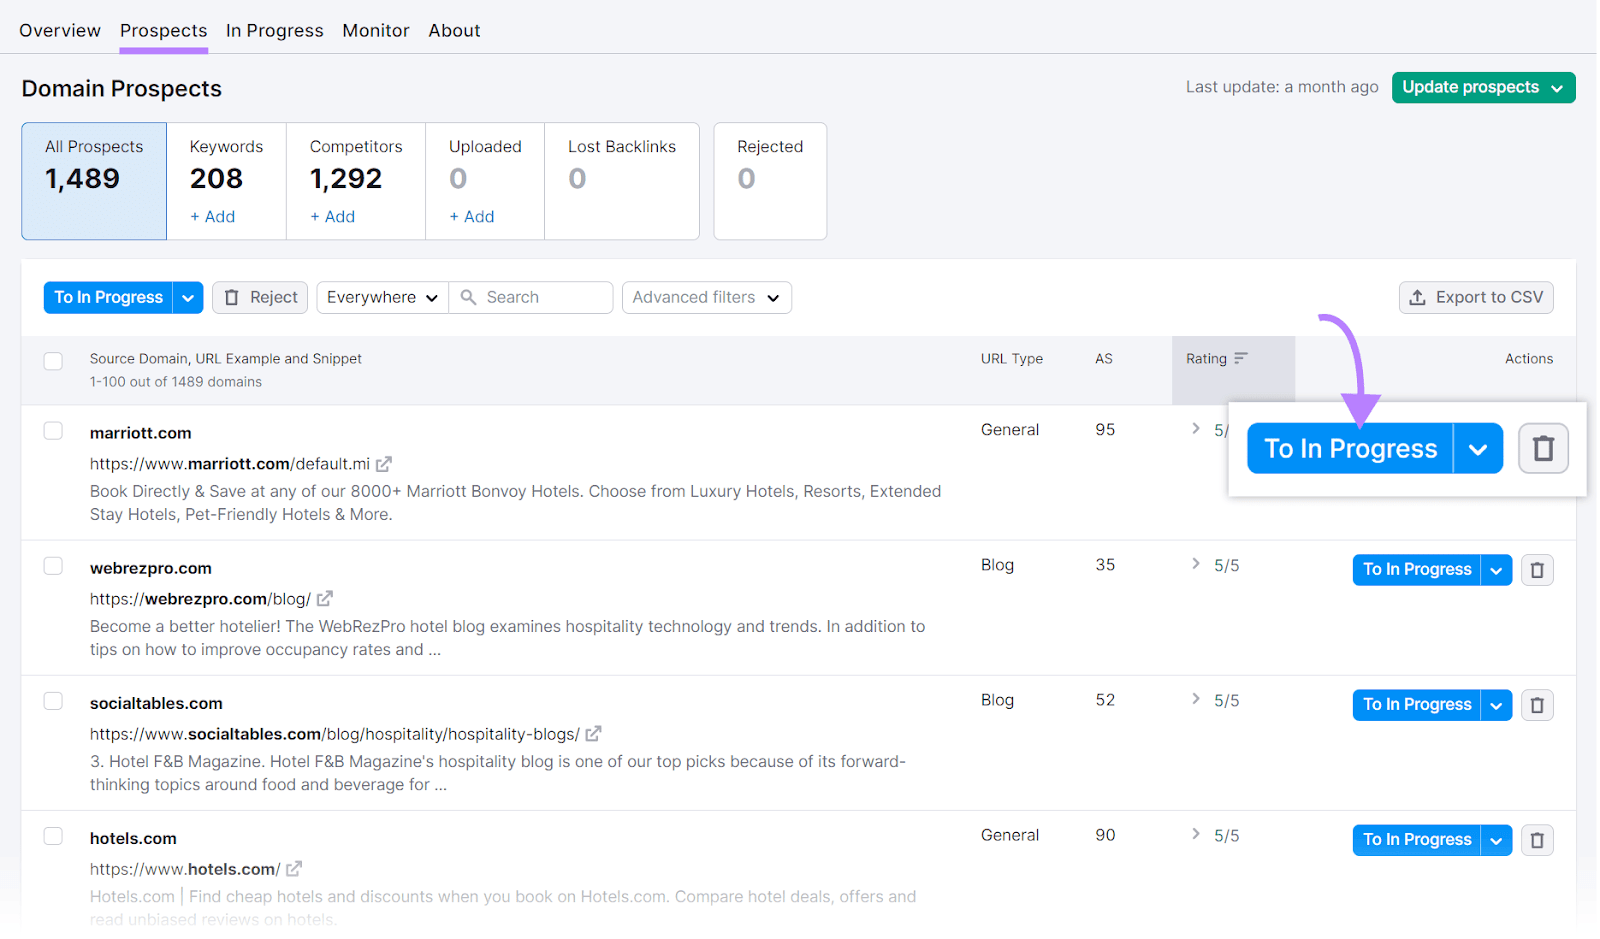
Task: Expand the rating breakdown chevron for hotels.com
Action: click(x=1195, y=834)
